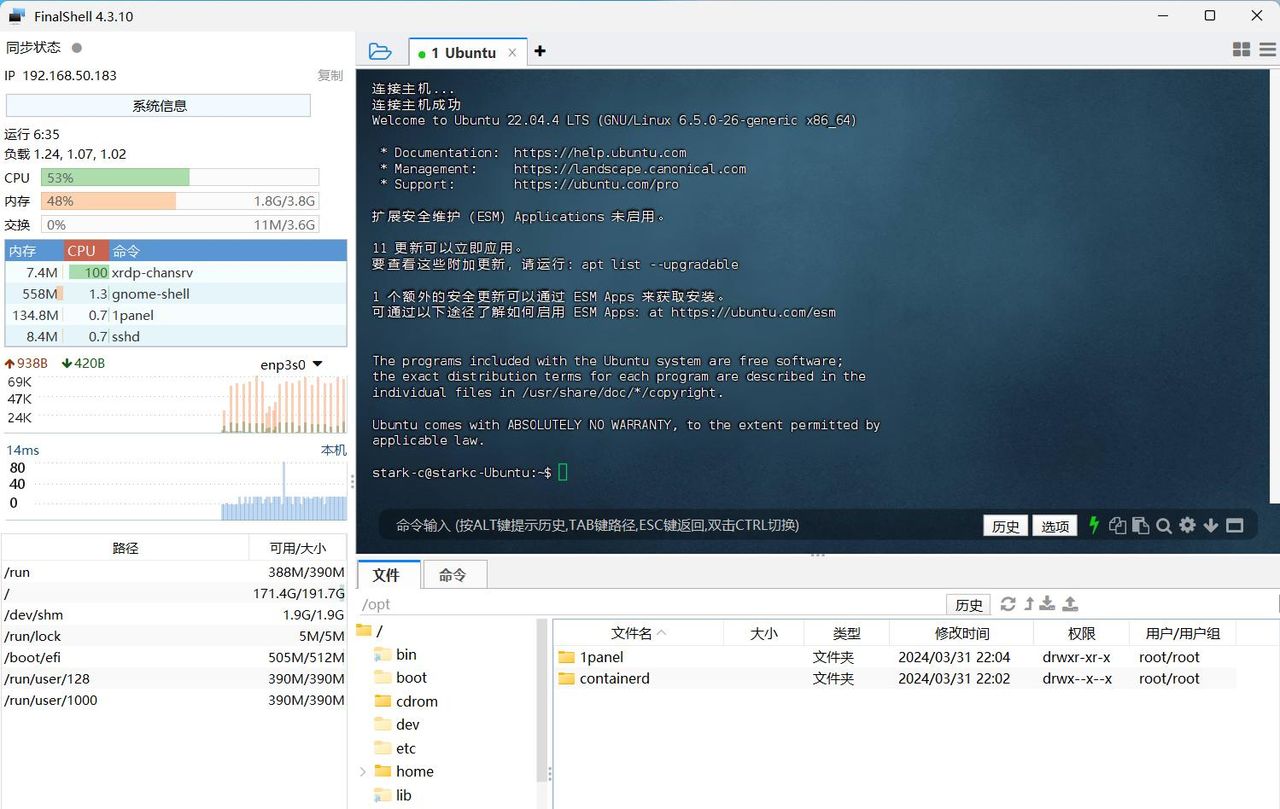
Task: Open the grid layout view icon
Action: point(1241,50)
